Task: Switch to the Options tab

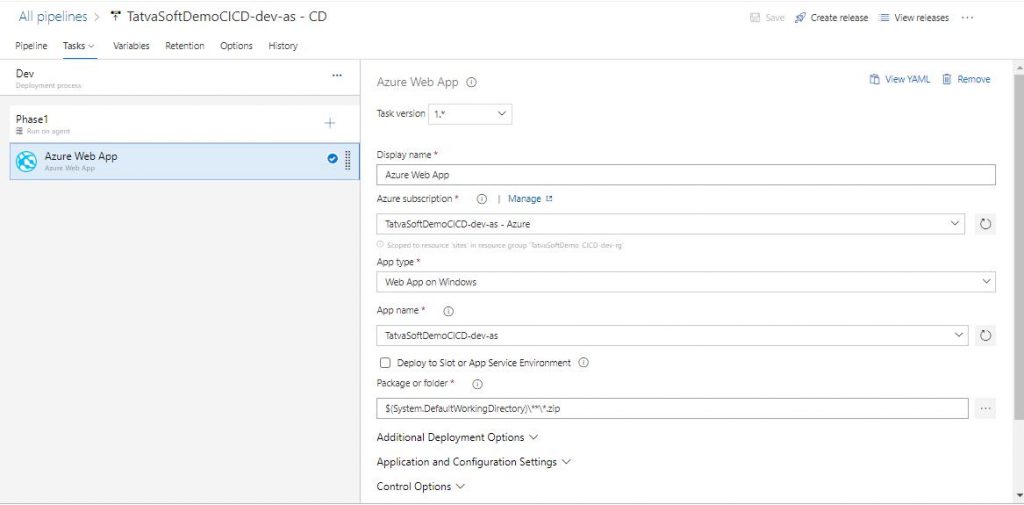Action: click(236, 46)
